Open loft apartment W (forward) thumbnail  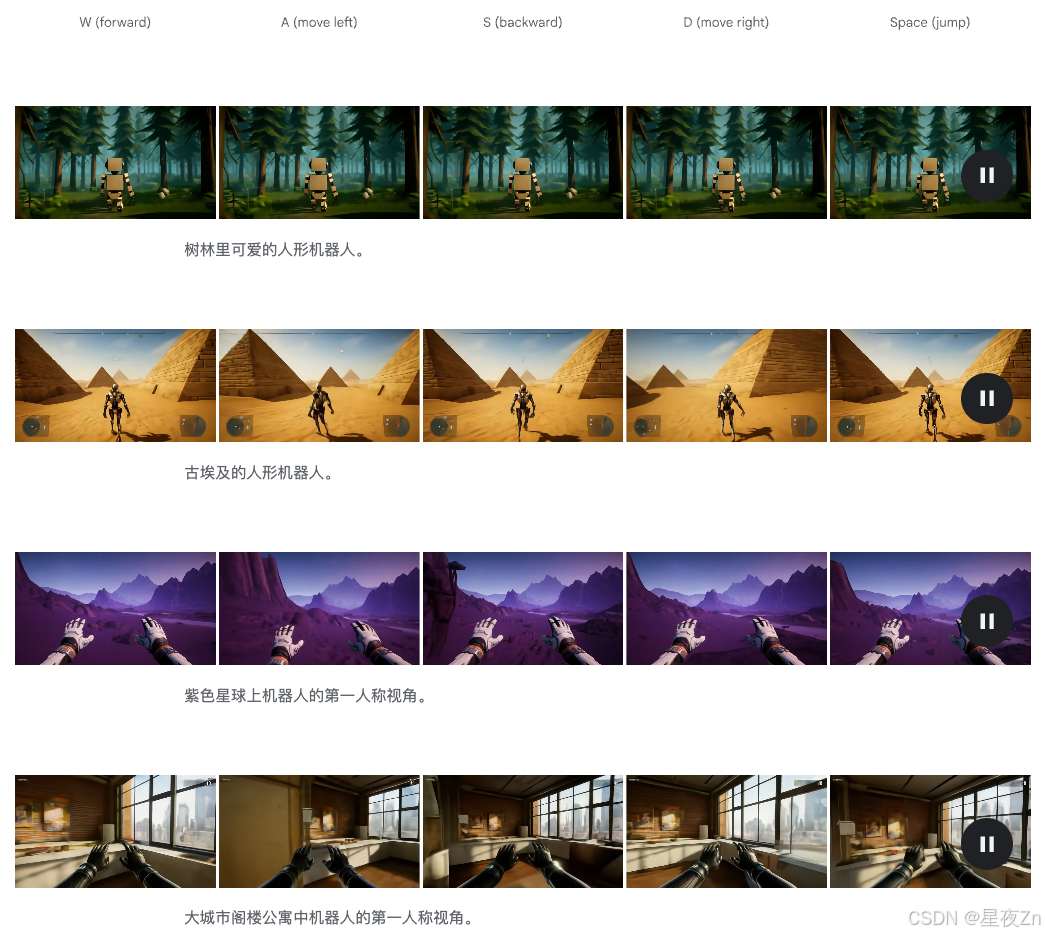[x=115, y=831]
